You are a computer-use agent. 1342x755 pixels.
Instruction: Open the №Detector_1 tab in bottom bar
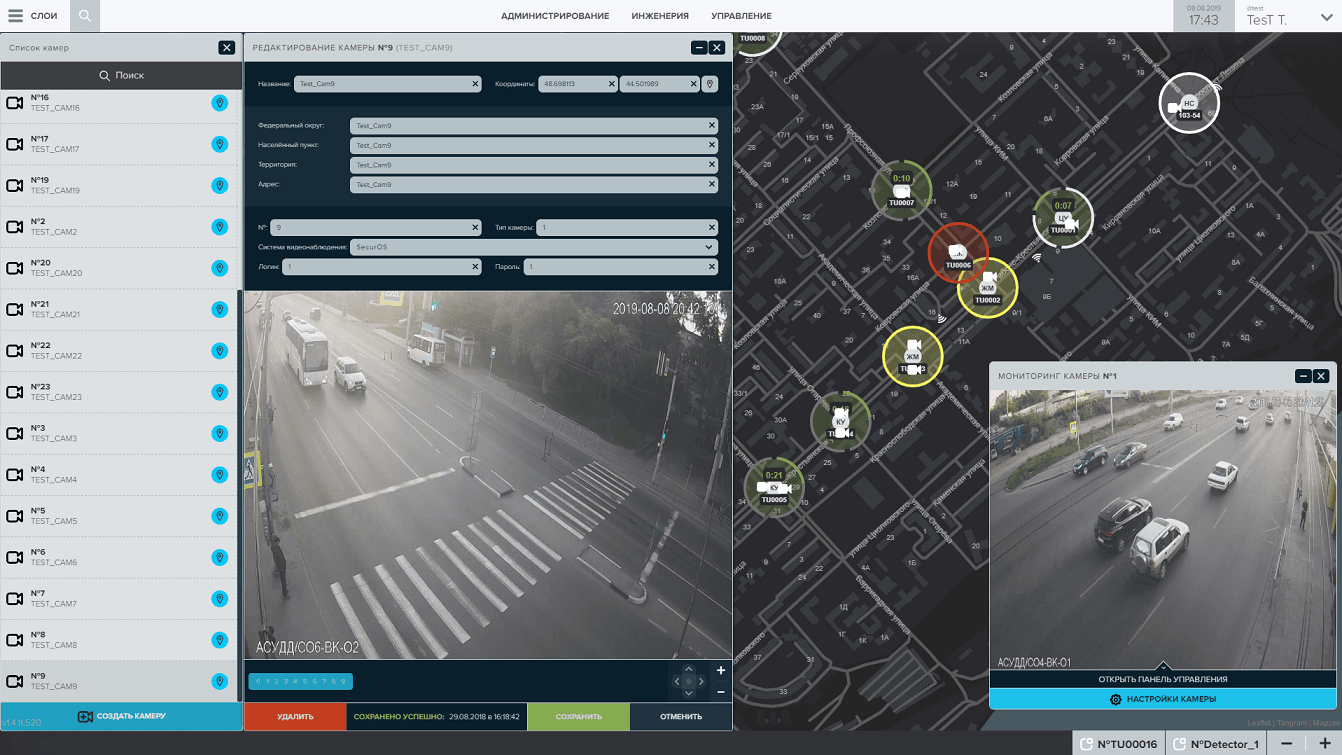click(1216, 744)
